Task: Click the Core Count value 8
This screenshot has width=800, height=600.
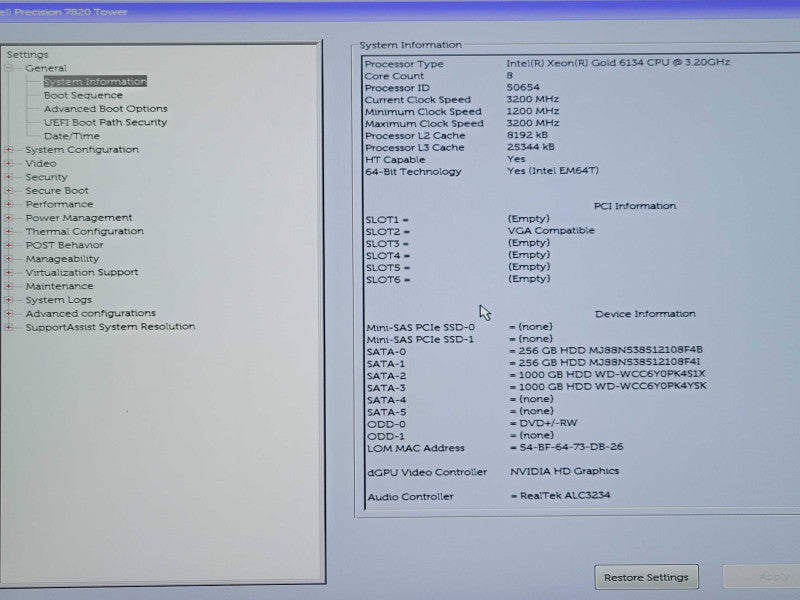Action: (510, 75)
